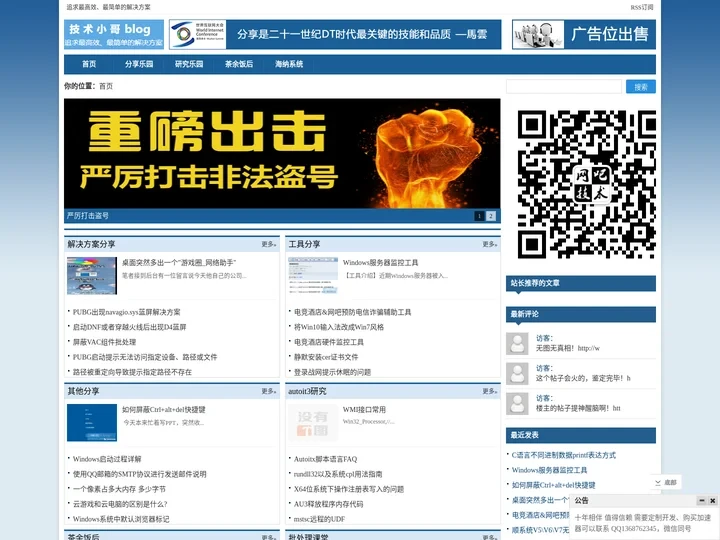Click 更多 in the autoit3研究 section
720x540 pixels.
489,391
